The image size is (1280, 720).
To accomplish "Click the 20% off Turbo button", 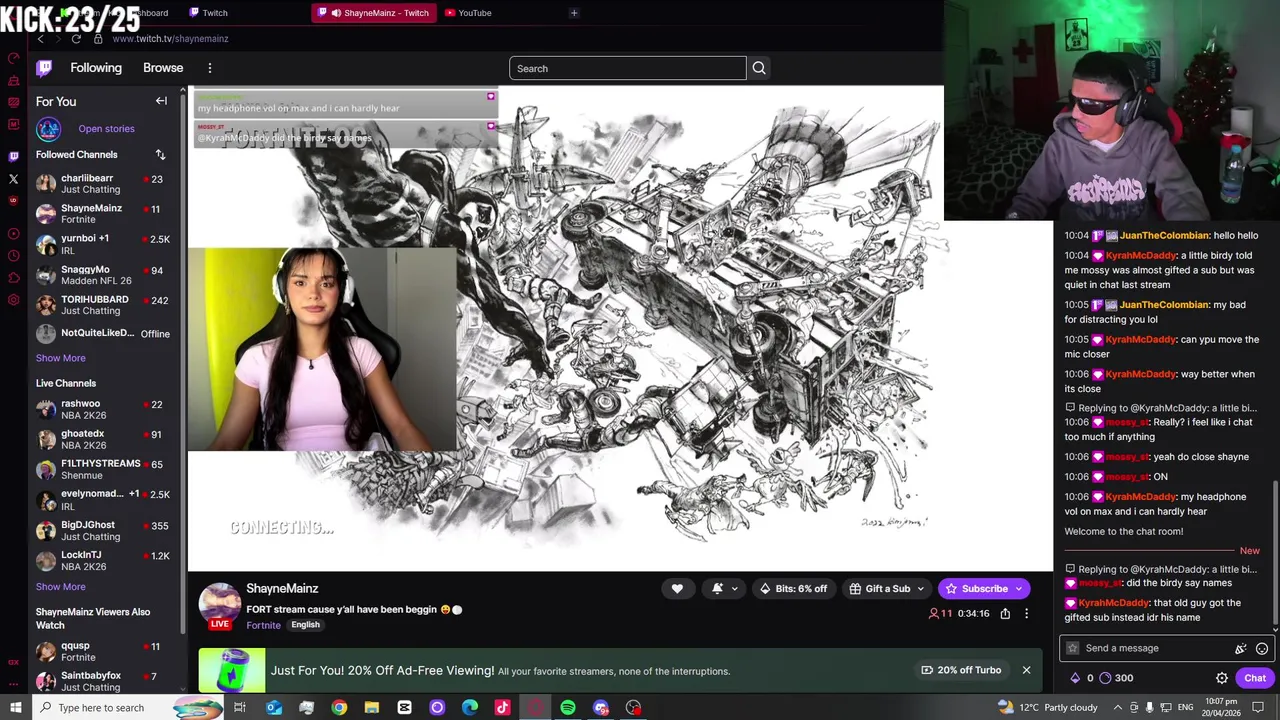I will point(961,670).
